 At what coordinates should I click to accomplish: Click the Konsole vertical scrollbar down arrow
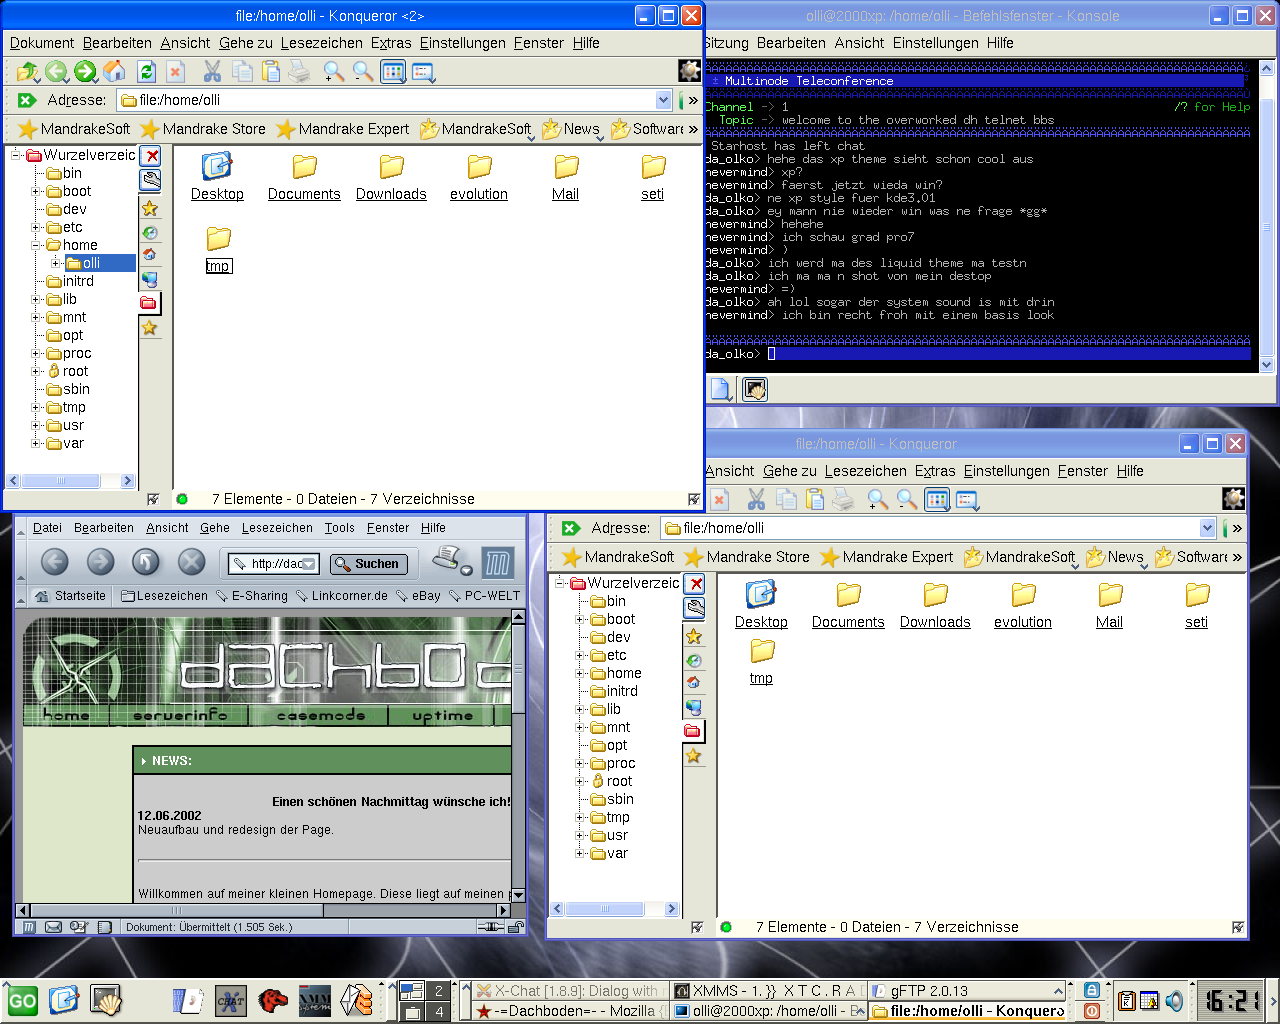coord(1267,365)
